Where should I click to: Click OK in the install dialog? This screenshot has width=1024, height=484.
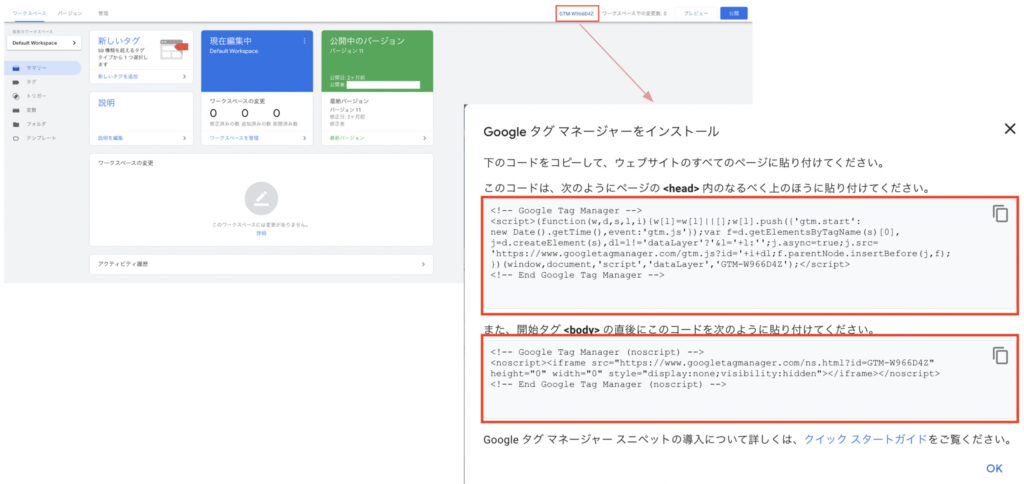(x=994, y=468)
